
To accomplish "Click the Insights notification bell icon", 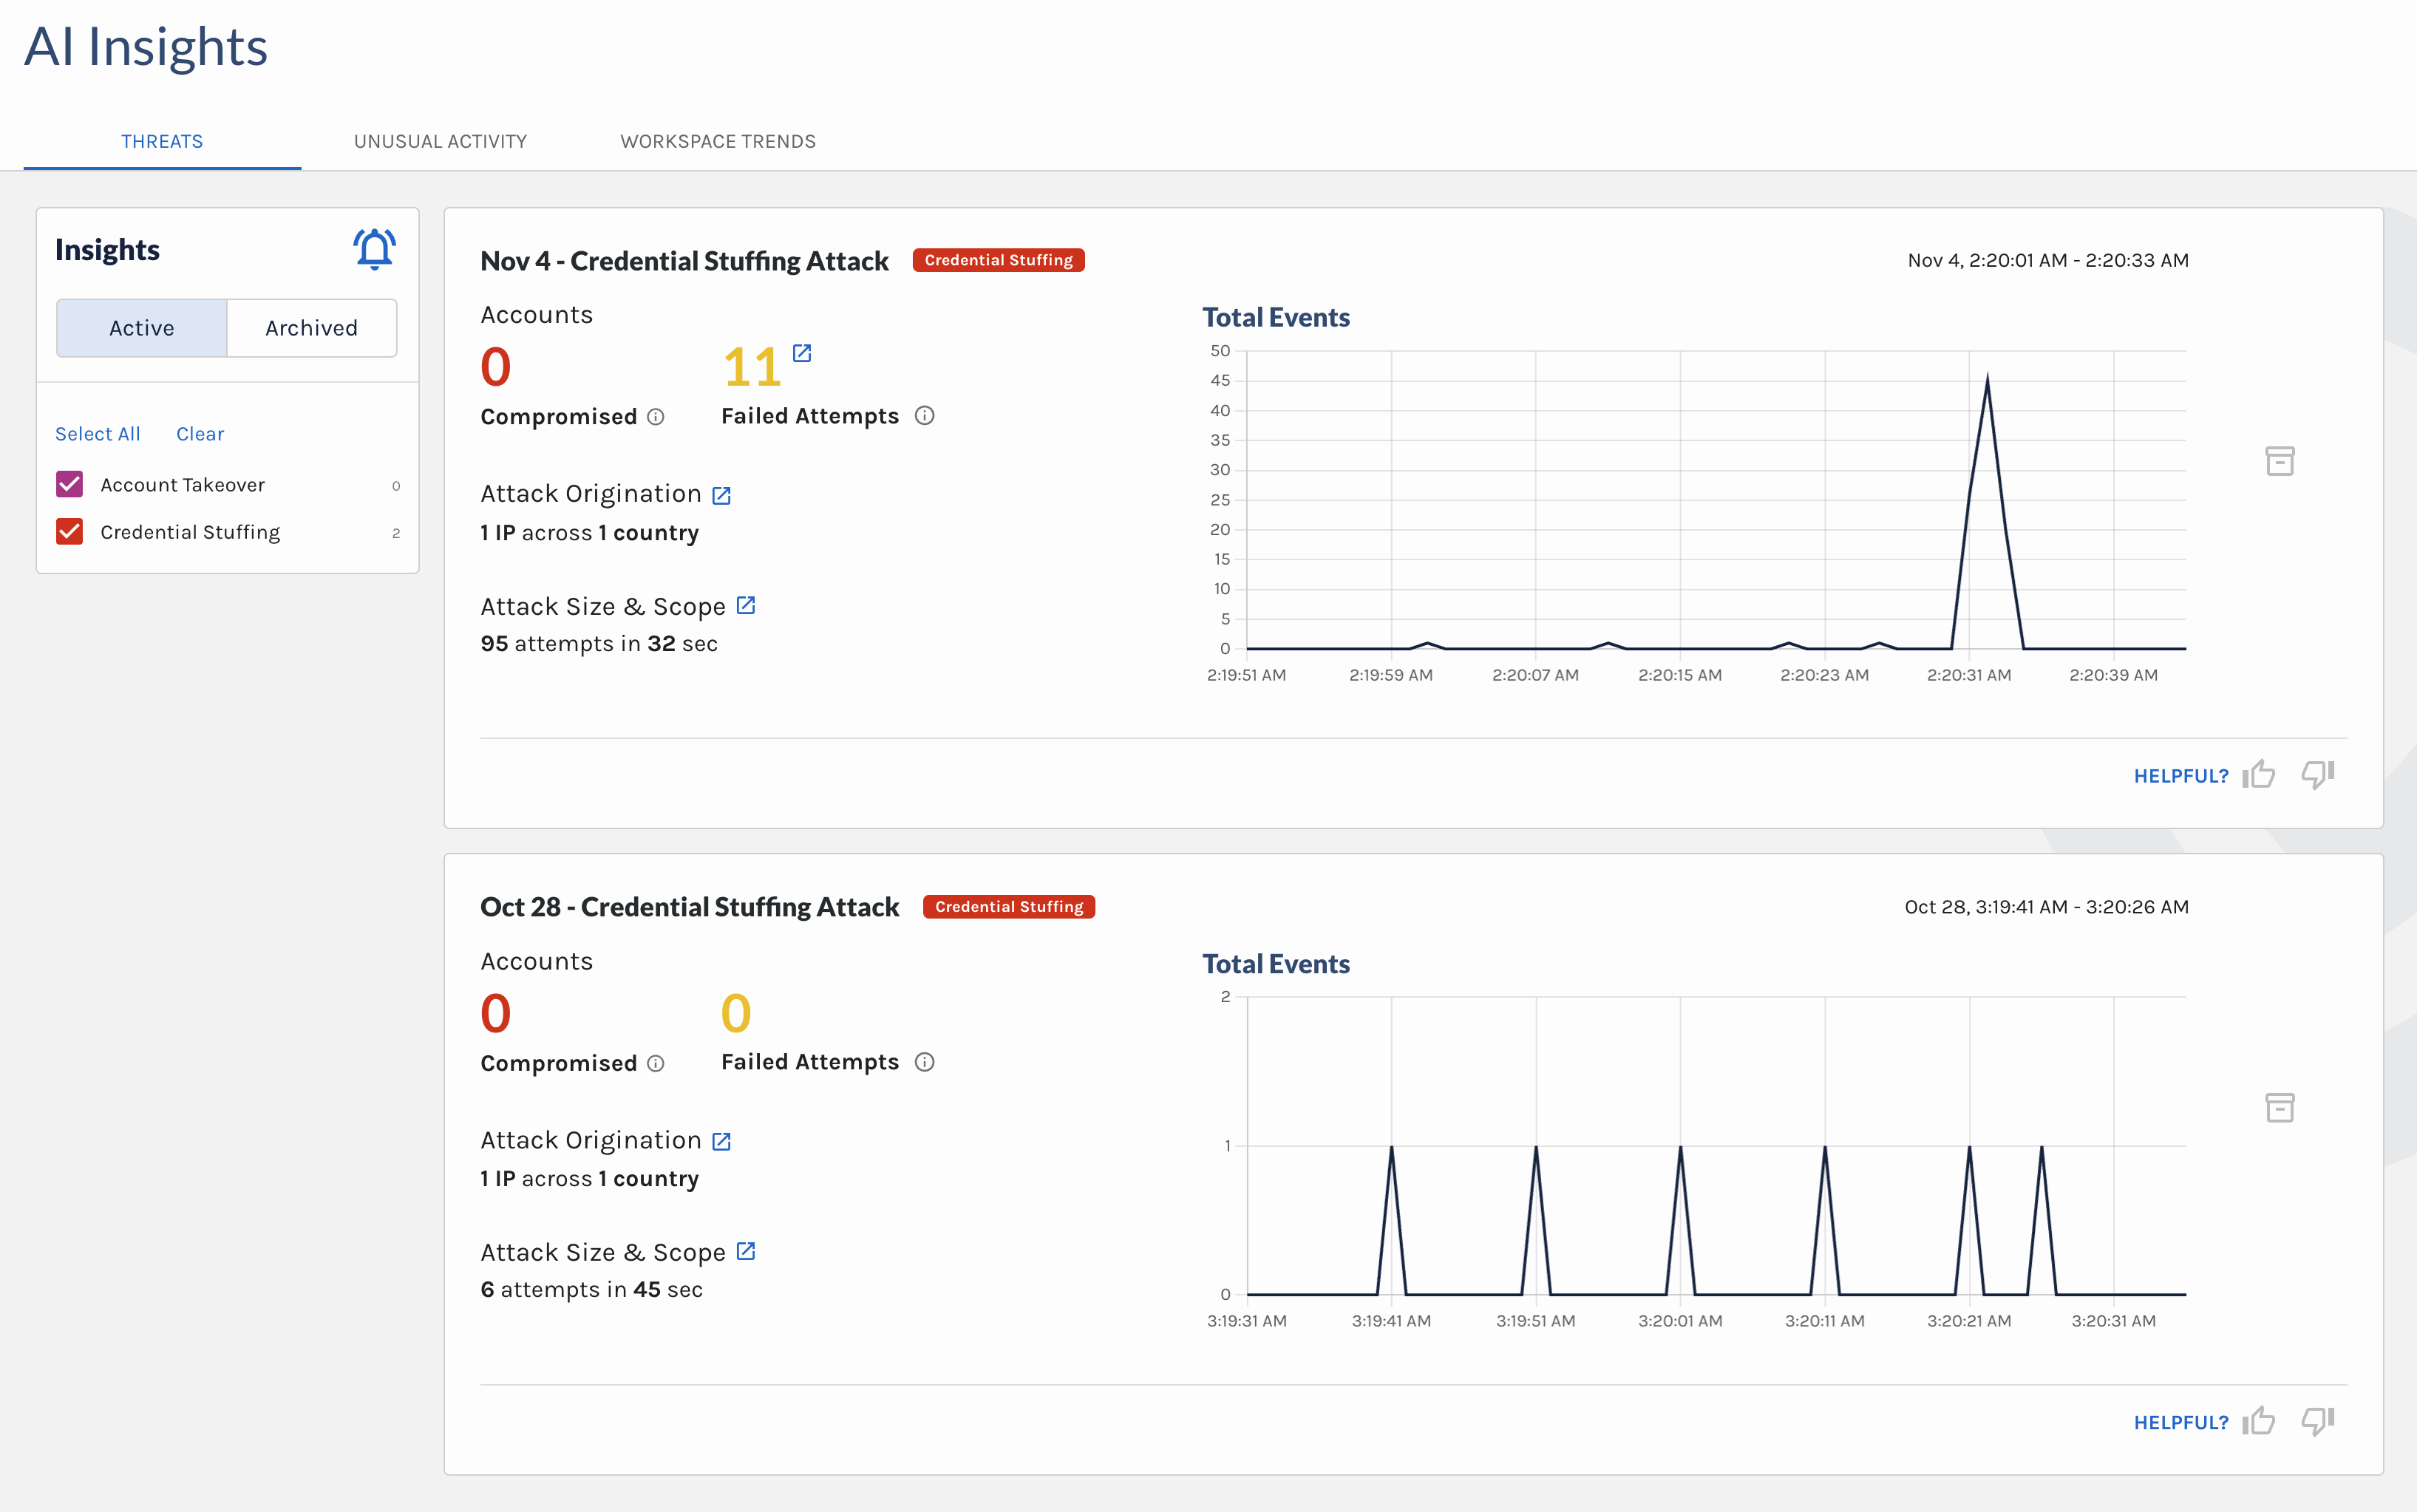I will point(374,249).
